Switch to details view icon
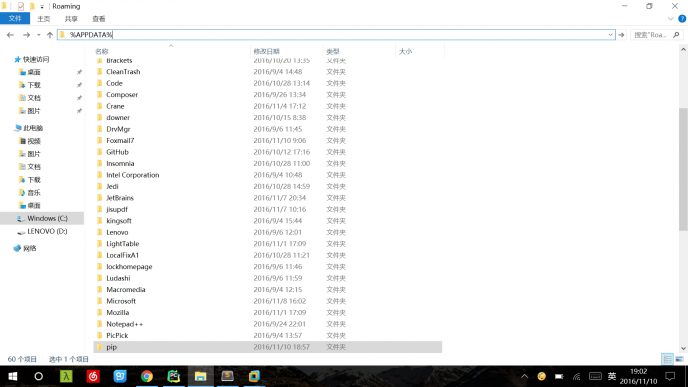This screenshot has width=688, height=387. (x=667, y=359)
